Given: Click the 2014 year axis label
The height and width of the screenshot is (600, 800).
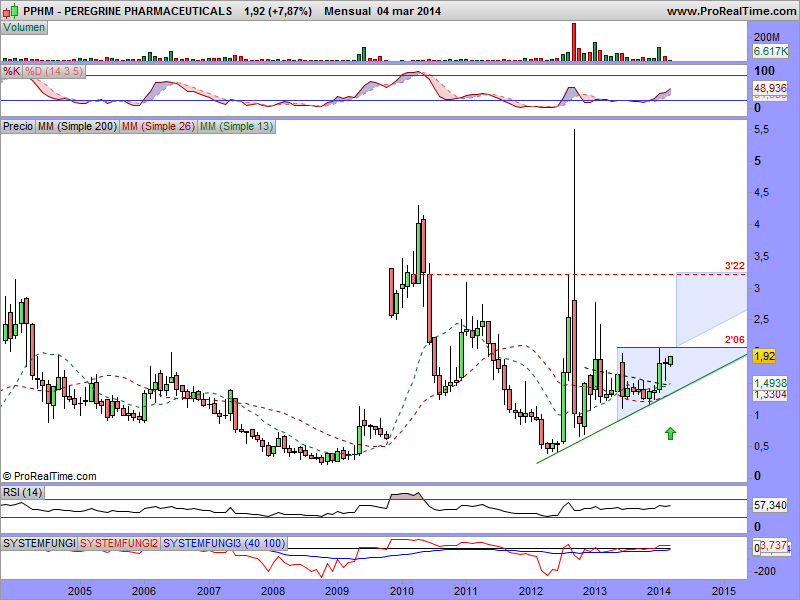Looking at the screenshot, I should tap(659, 591).
